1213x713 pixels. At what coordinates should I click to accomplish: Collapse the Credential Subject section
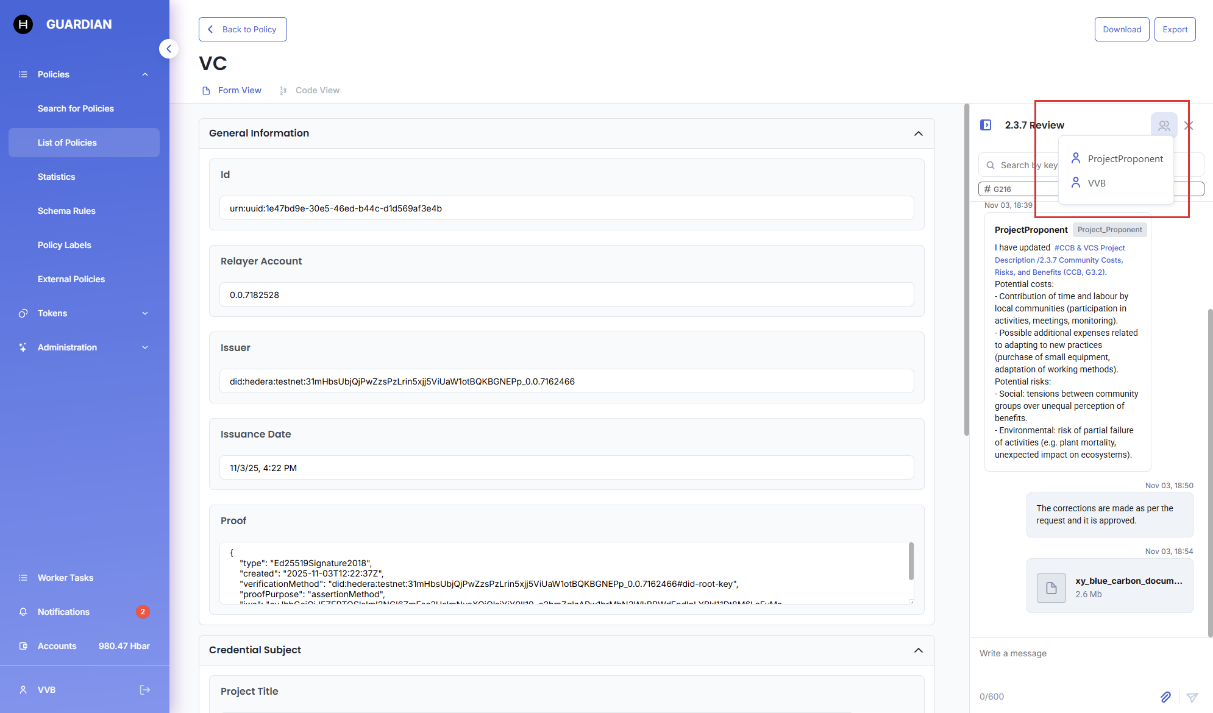(918, 650)
